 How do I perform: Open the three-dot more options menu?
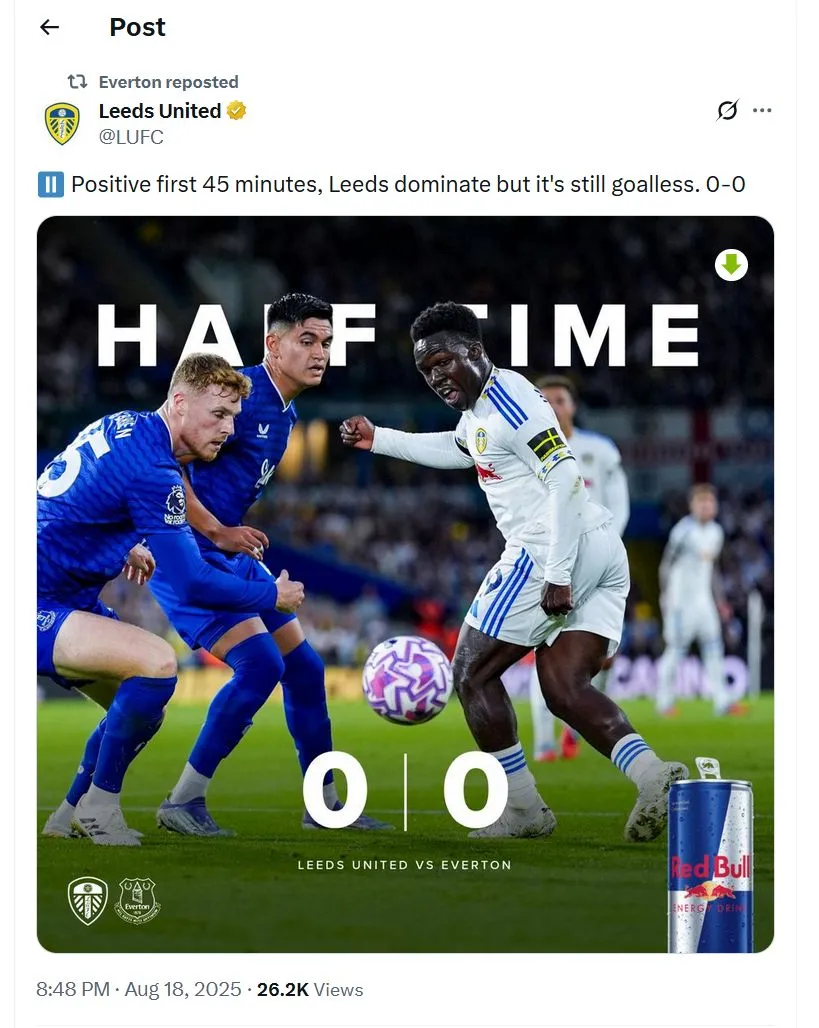[x=762, y=111]
